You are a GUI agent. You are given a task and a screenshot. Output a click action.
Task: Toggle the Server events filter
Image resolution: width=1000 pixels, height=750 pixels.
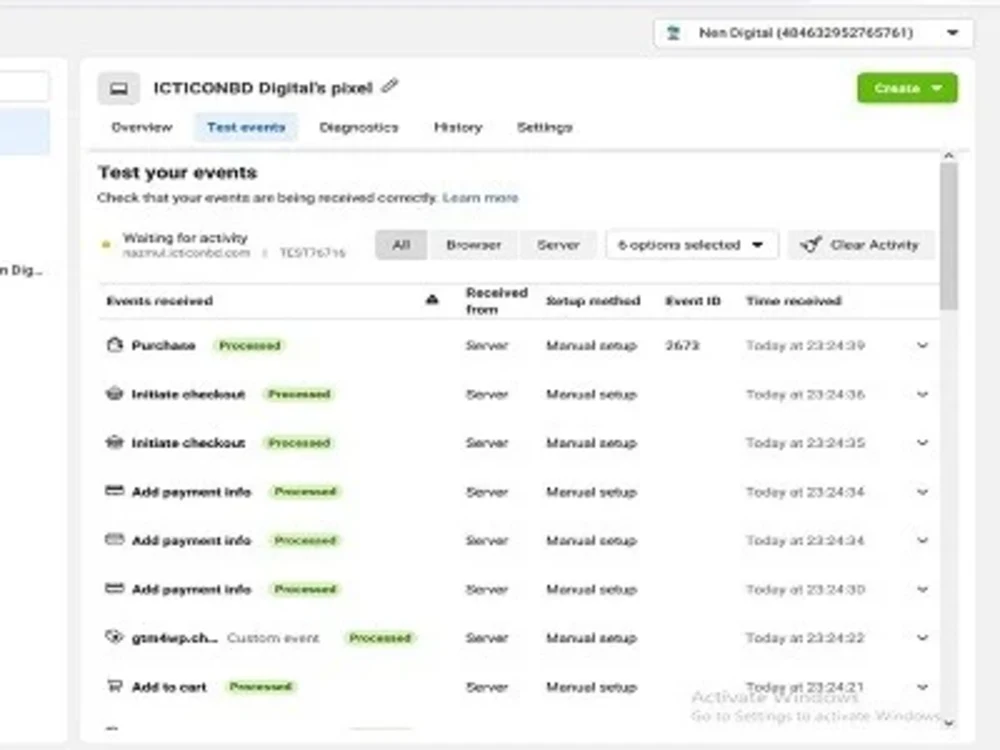558,244
